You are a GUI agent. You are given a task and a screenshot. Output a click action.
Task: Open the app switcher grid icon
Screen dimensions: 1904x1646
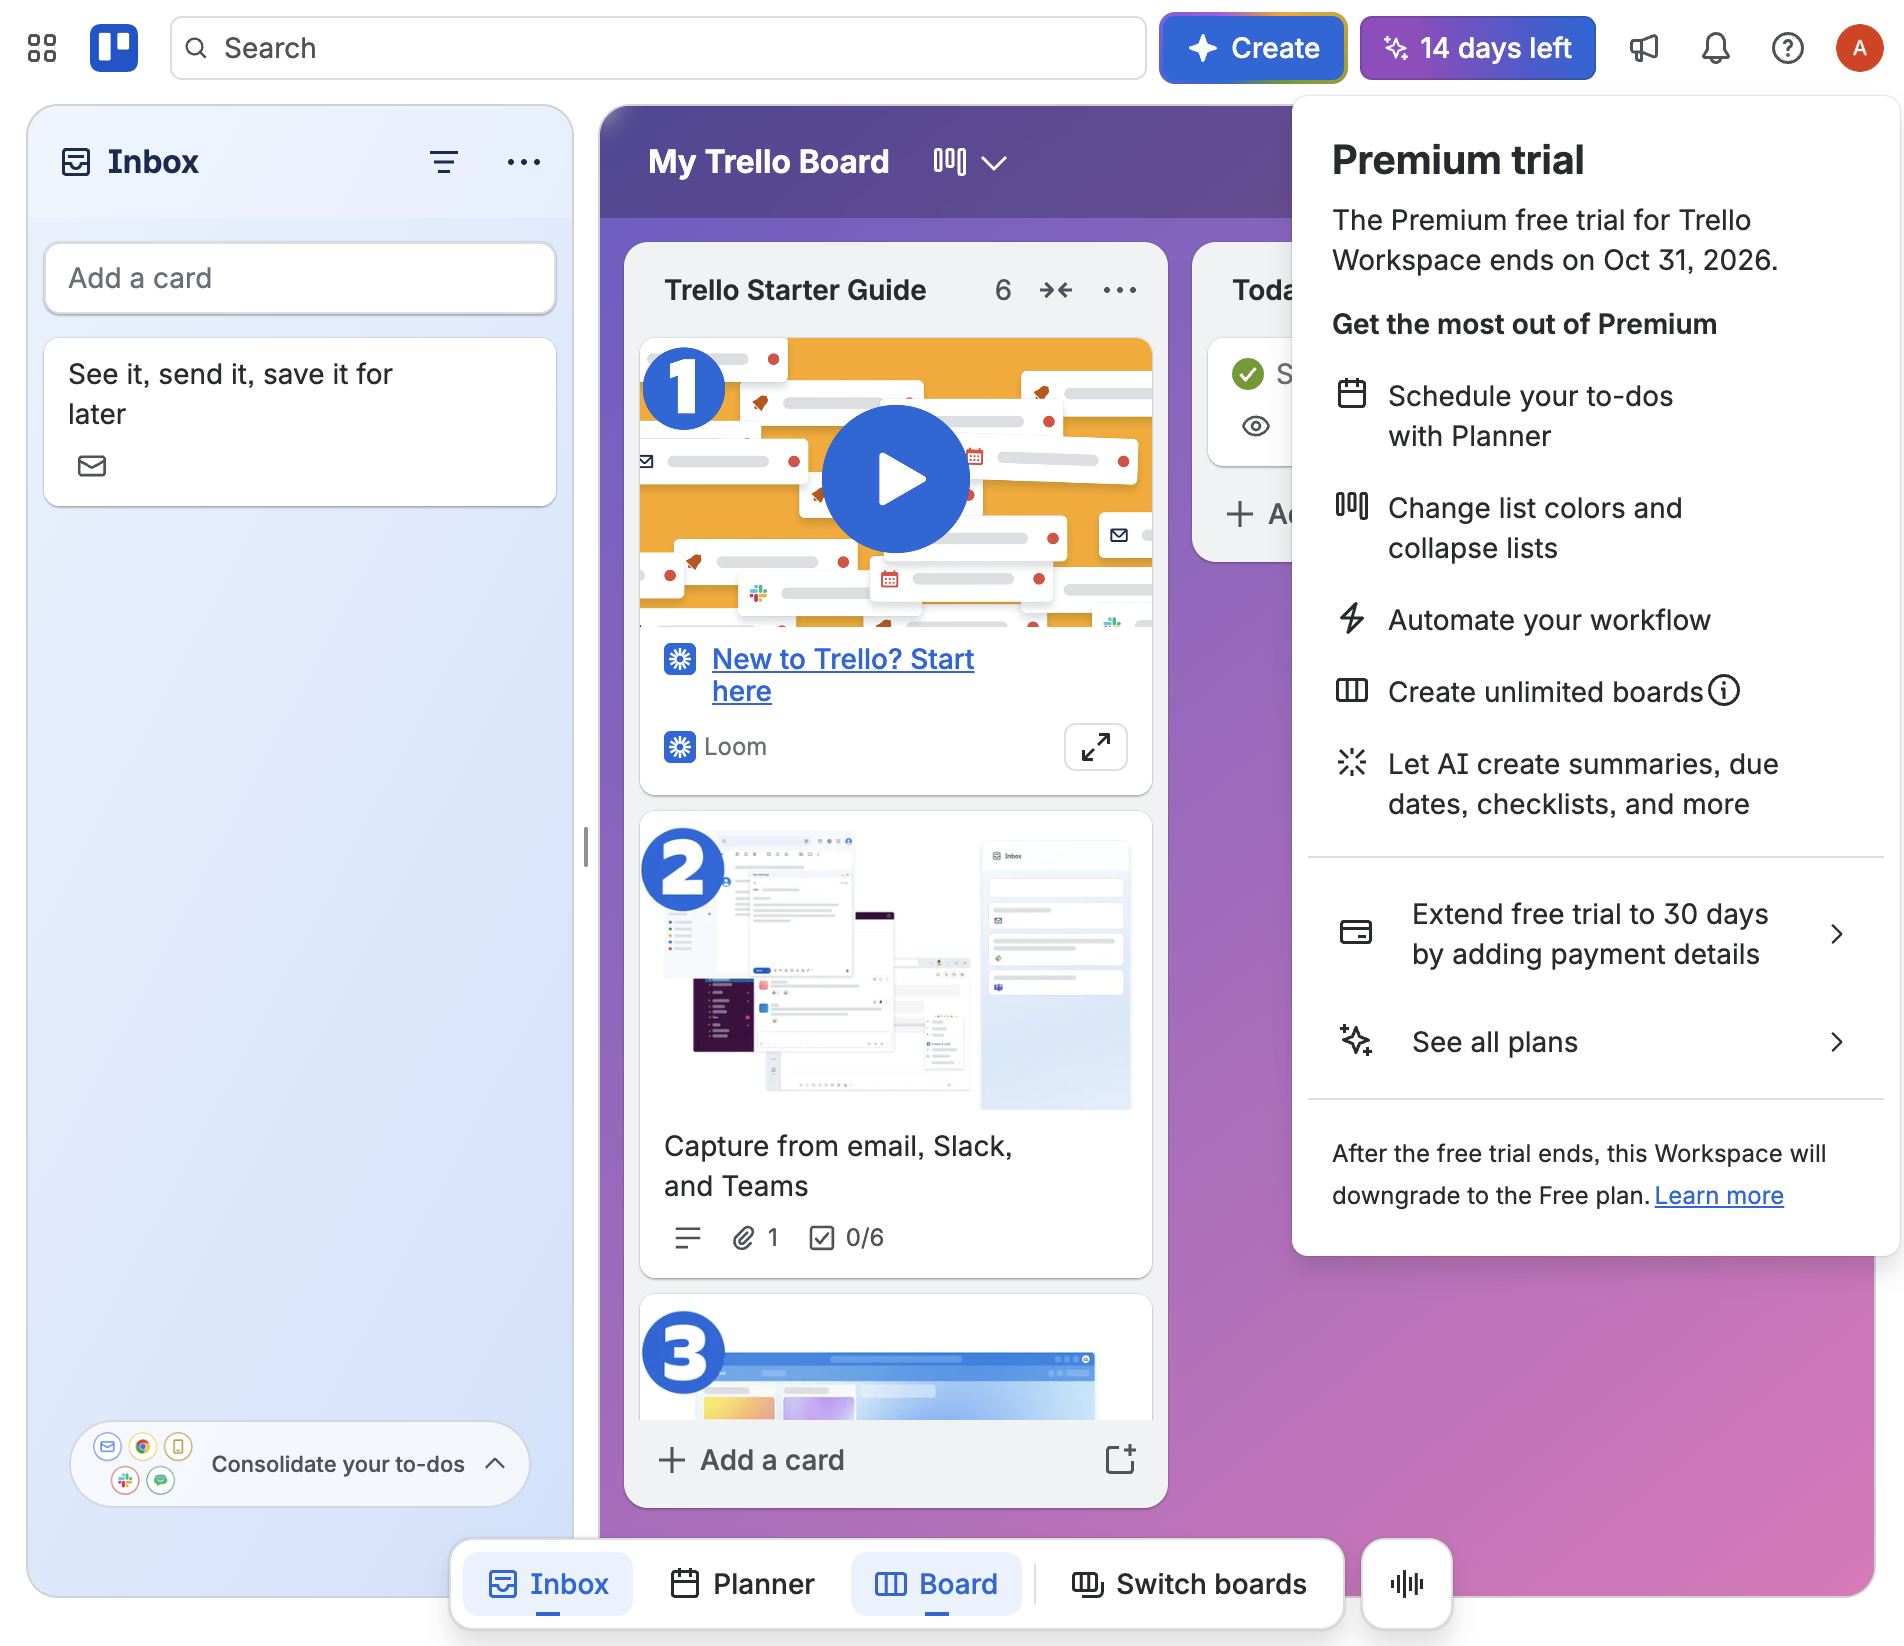(42, 48)
